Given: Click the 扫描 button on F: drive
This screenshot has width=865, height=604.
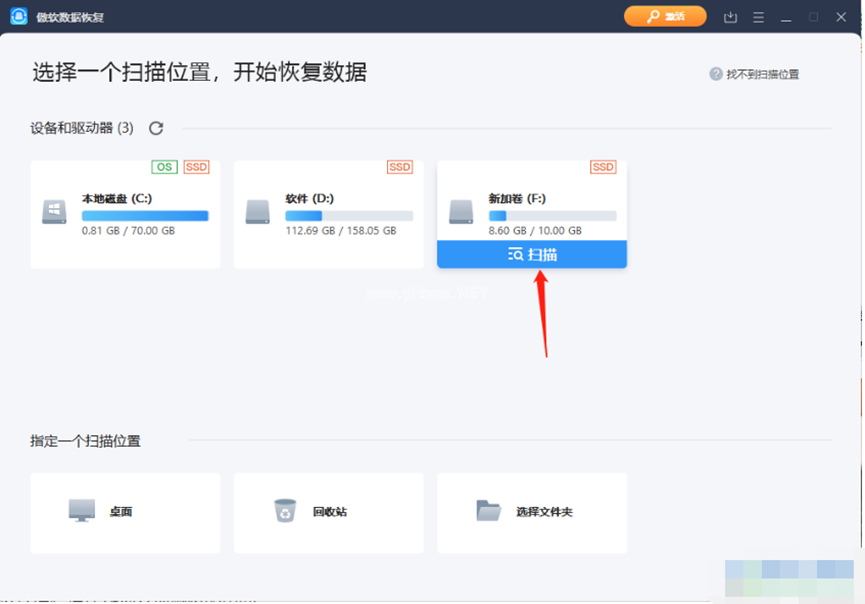Looking at the screenshot, I should (532, 255).
